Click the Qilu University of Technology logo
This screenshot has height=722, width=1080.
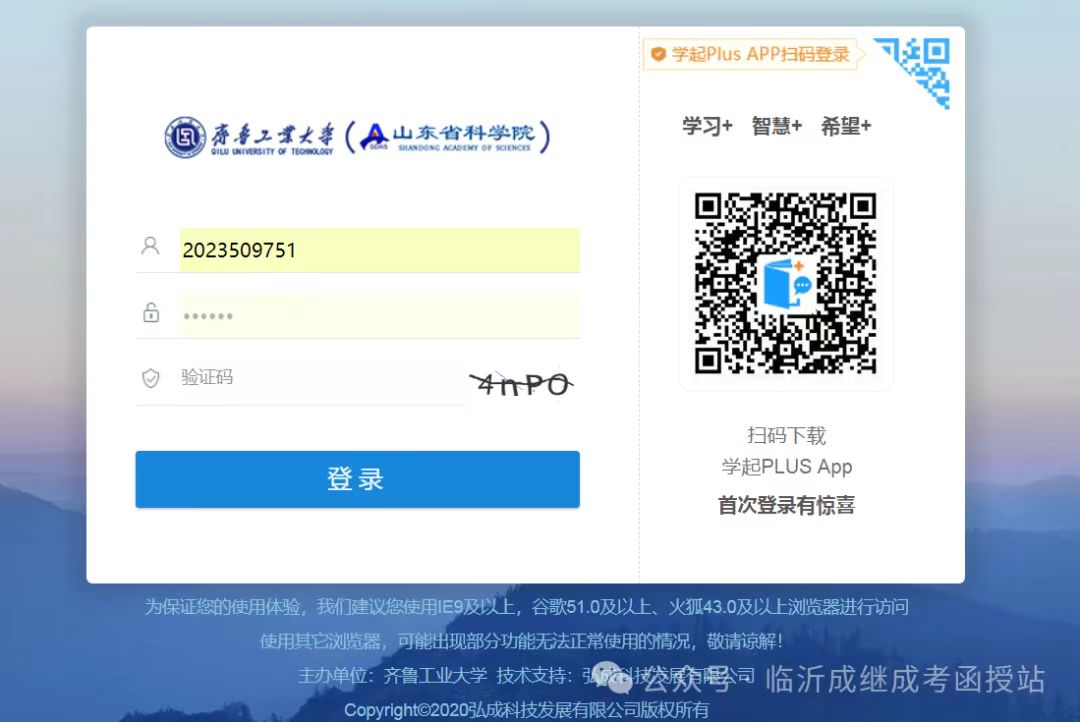click(x=249, y=137)
